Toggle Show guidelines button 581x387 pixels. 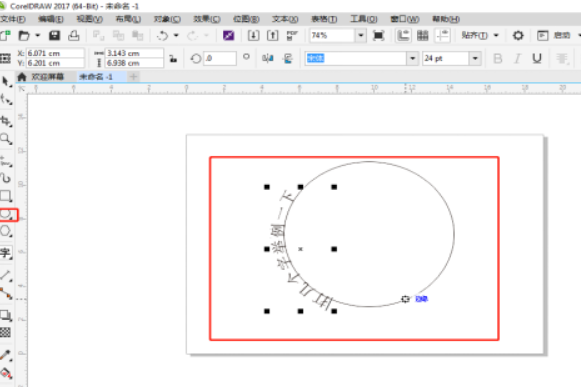pos(442,36)
